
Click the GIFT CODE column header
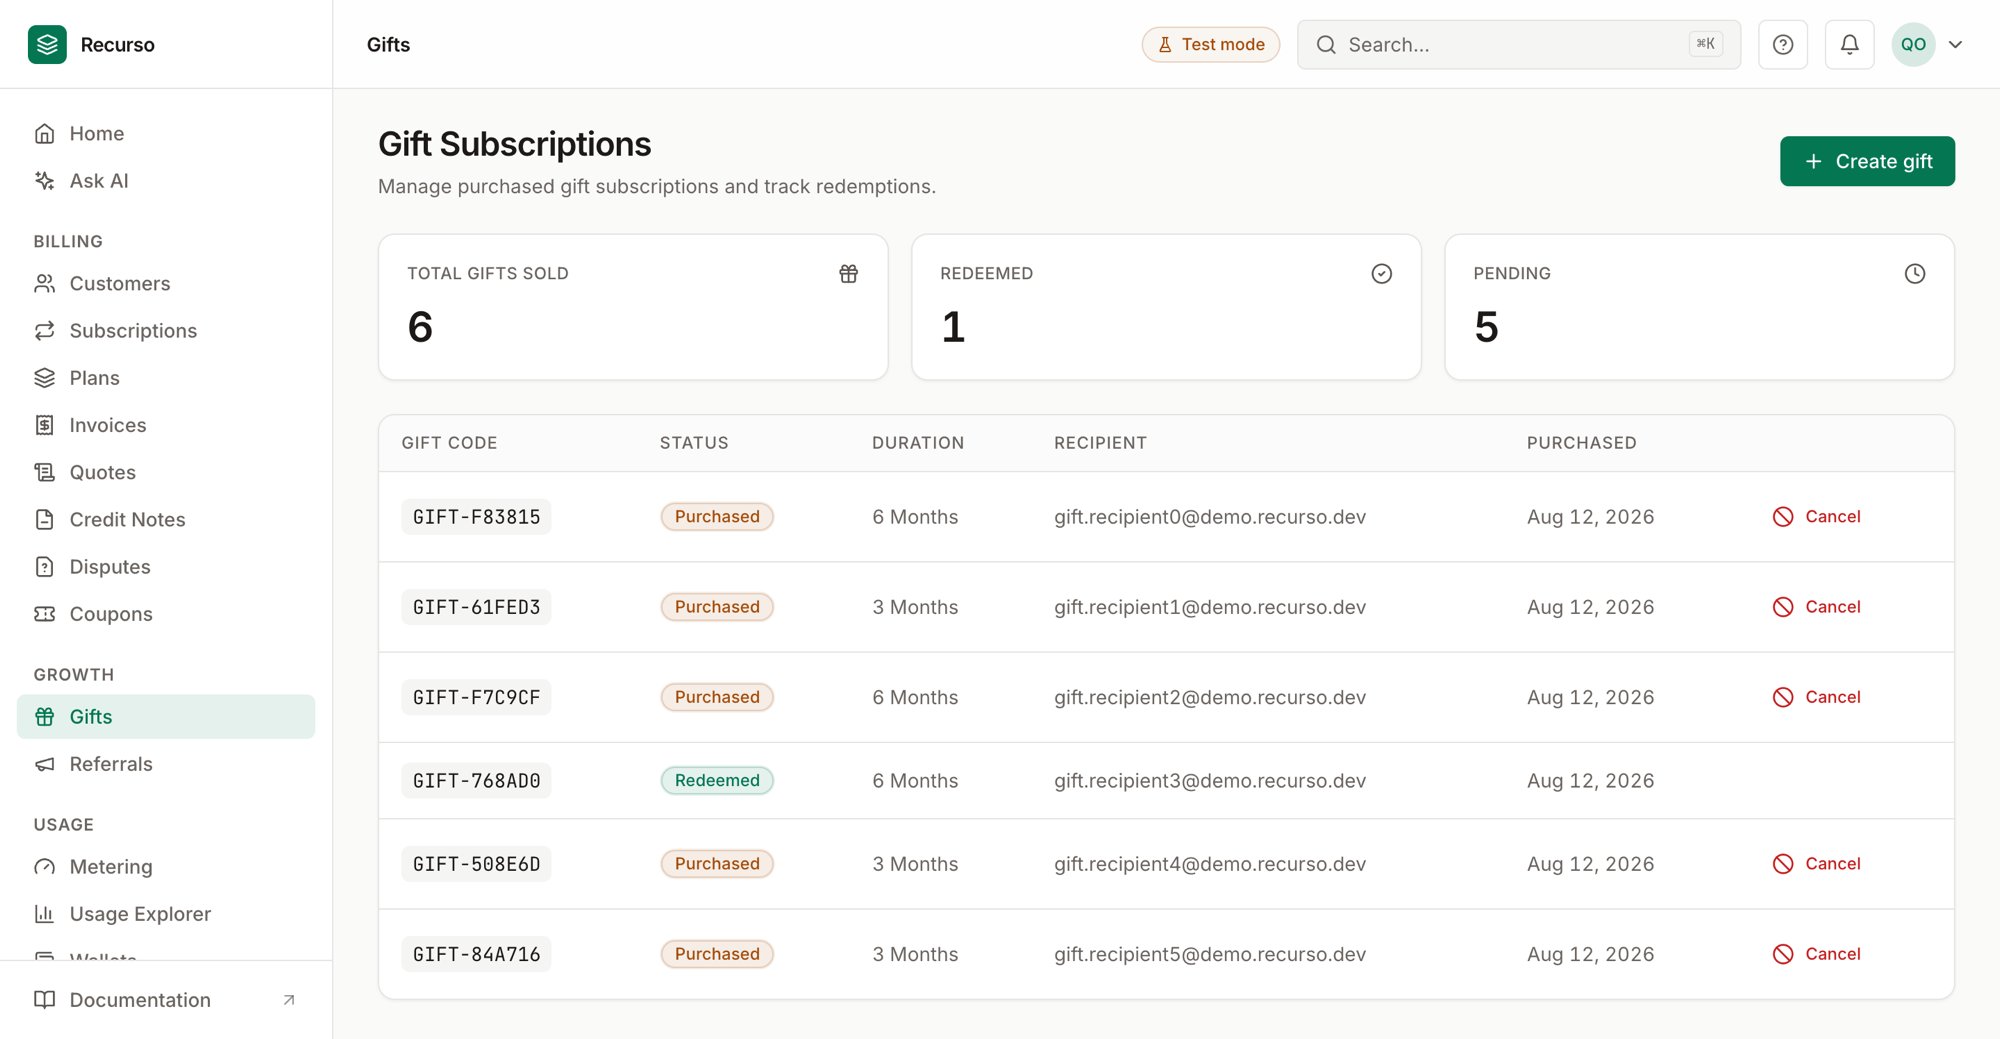(449, 443)
